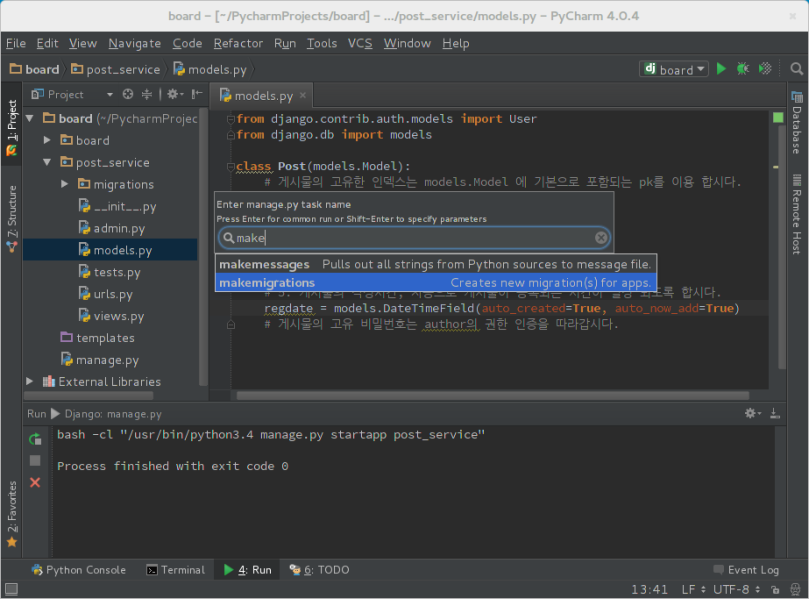Open Python Console tool window

(x=78, y=570)
